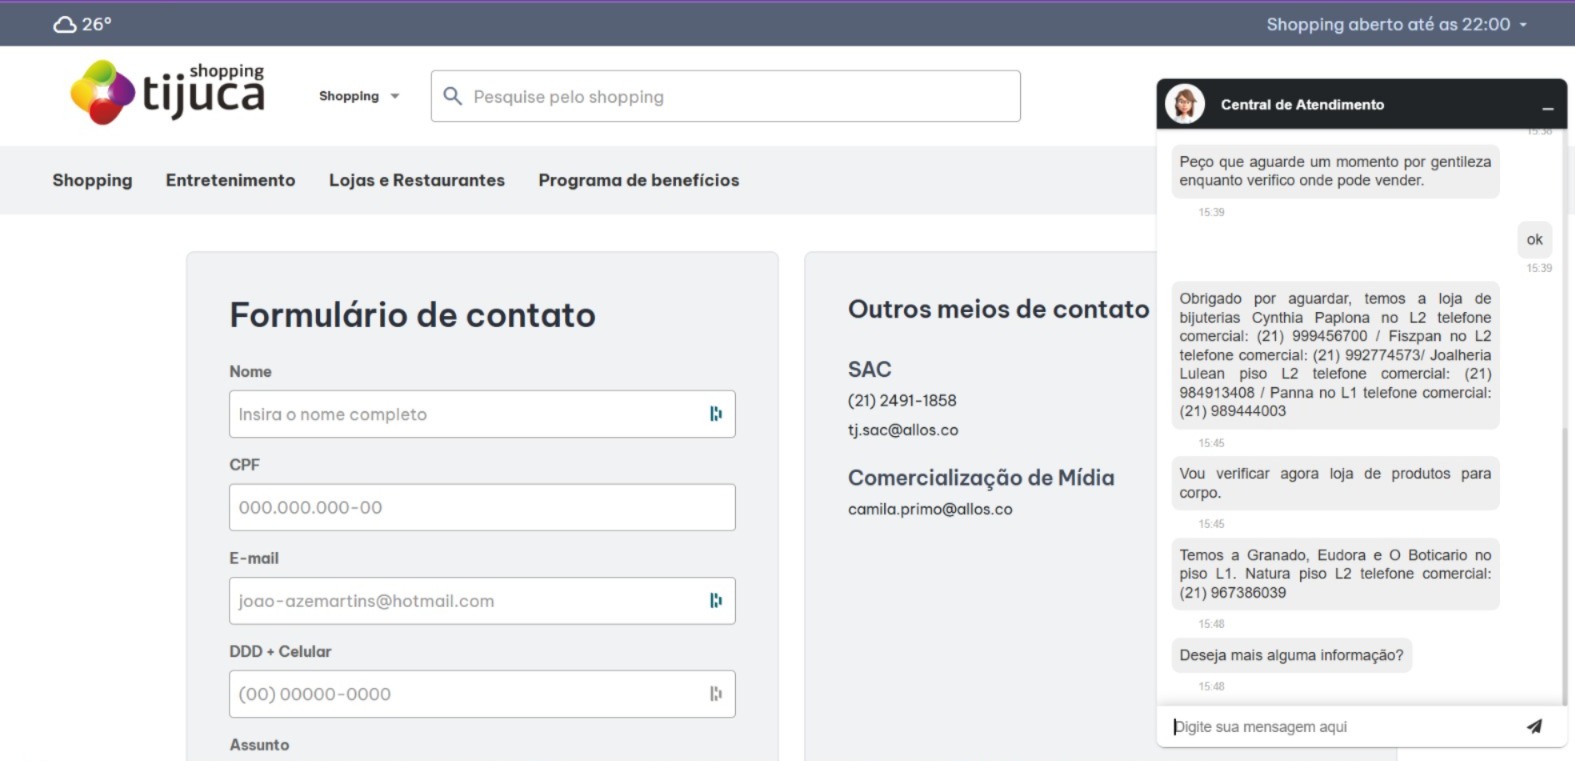Click the search magnifier icon
Screen dimensions: 1575x761
[452, 96]
